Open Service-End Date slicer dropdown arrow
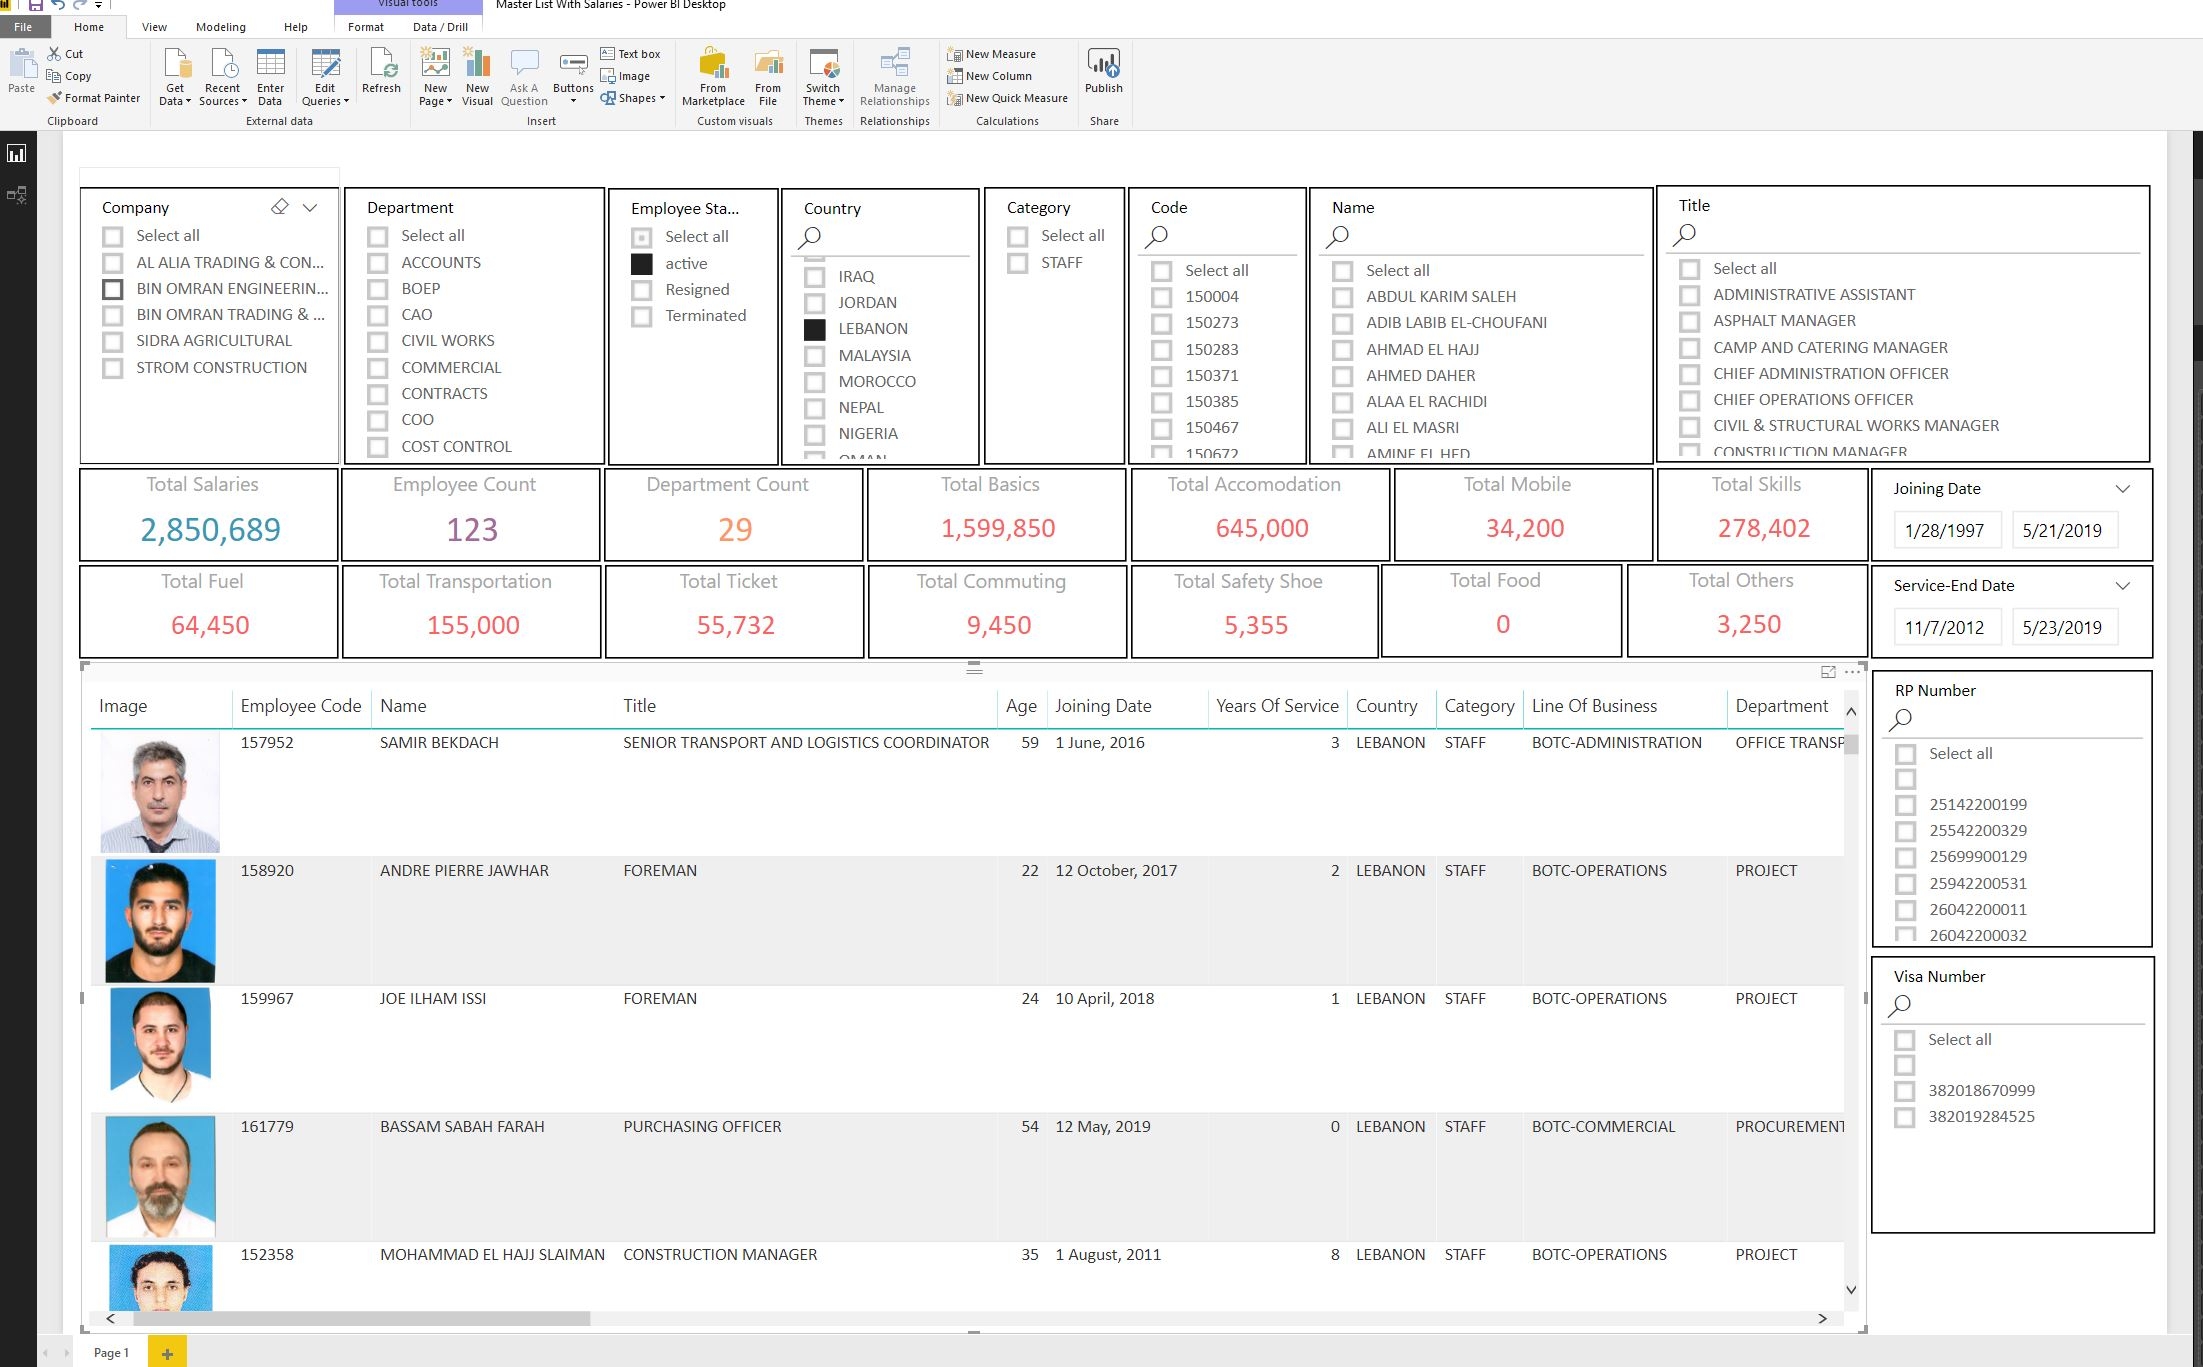This screenshot has height=1367, width=2203. 2123,586
